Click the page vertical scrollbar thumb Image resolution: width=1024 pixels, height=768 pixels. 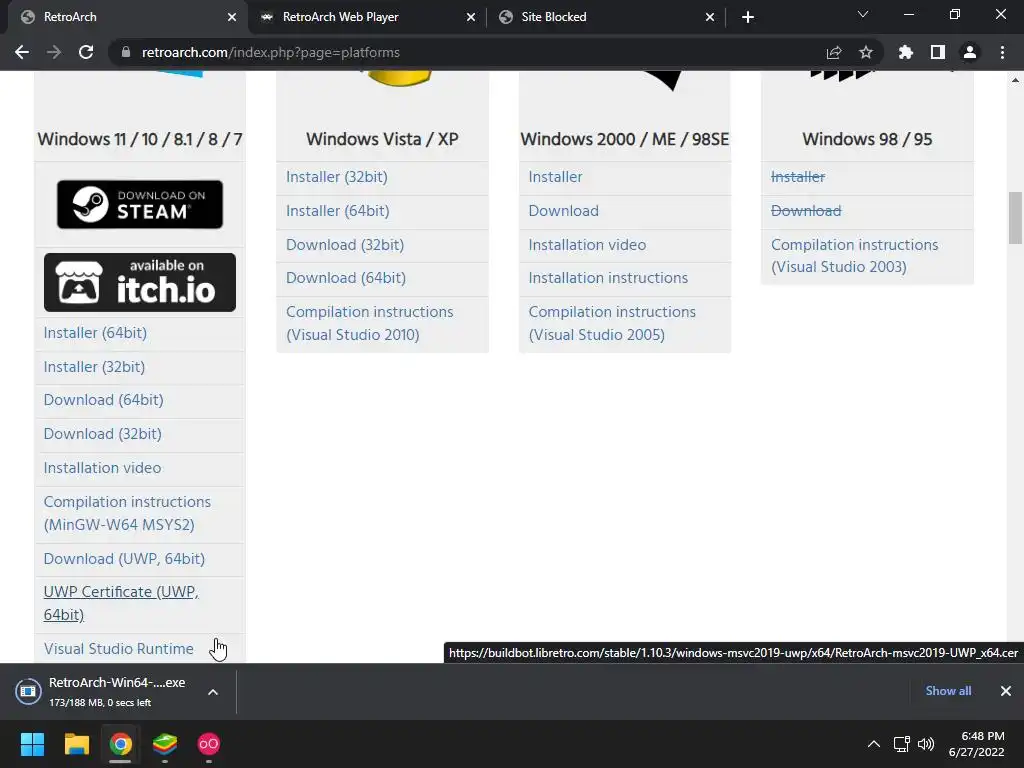(x=1015, y=217)
